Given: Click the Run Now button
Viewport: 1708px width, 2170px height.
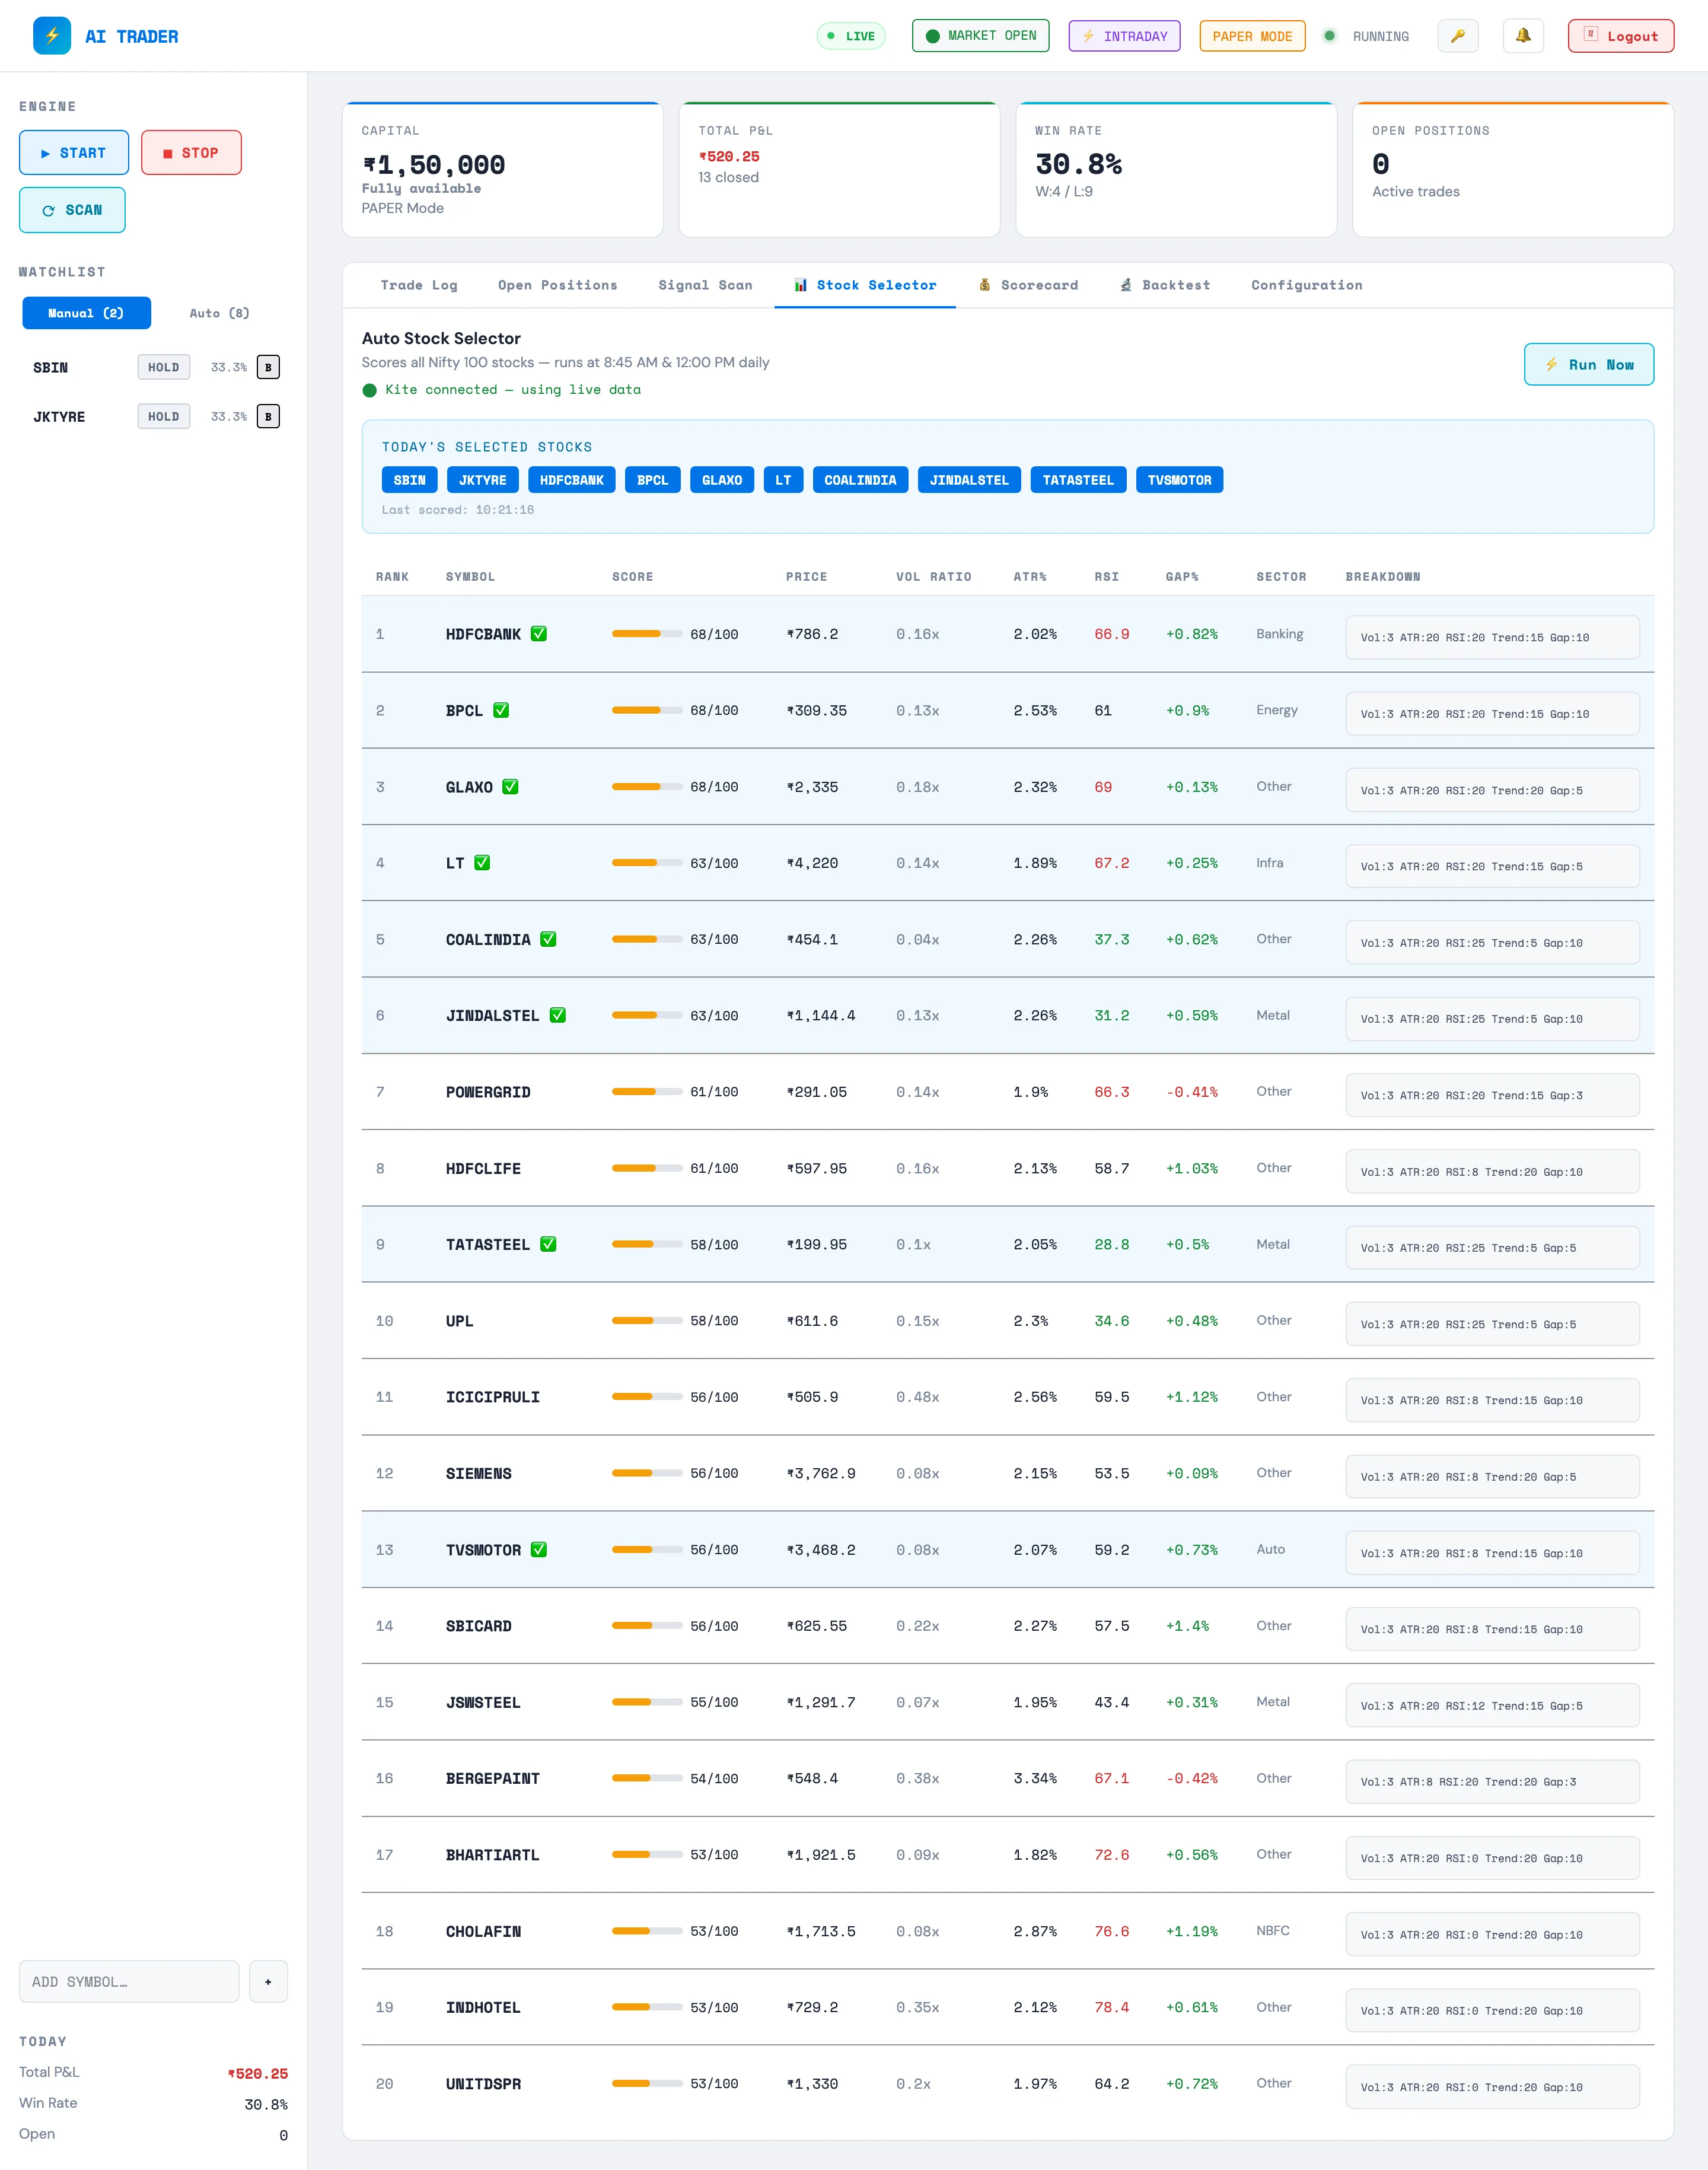Looking at the screenshot, I should coord(1588,364).
